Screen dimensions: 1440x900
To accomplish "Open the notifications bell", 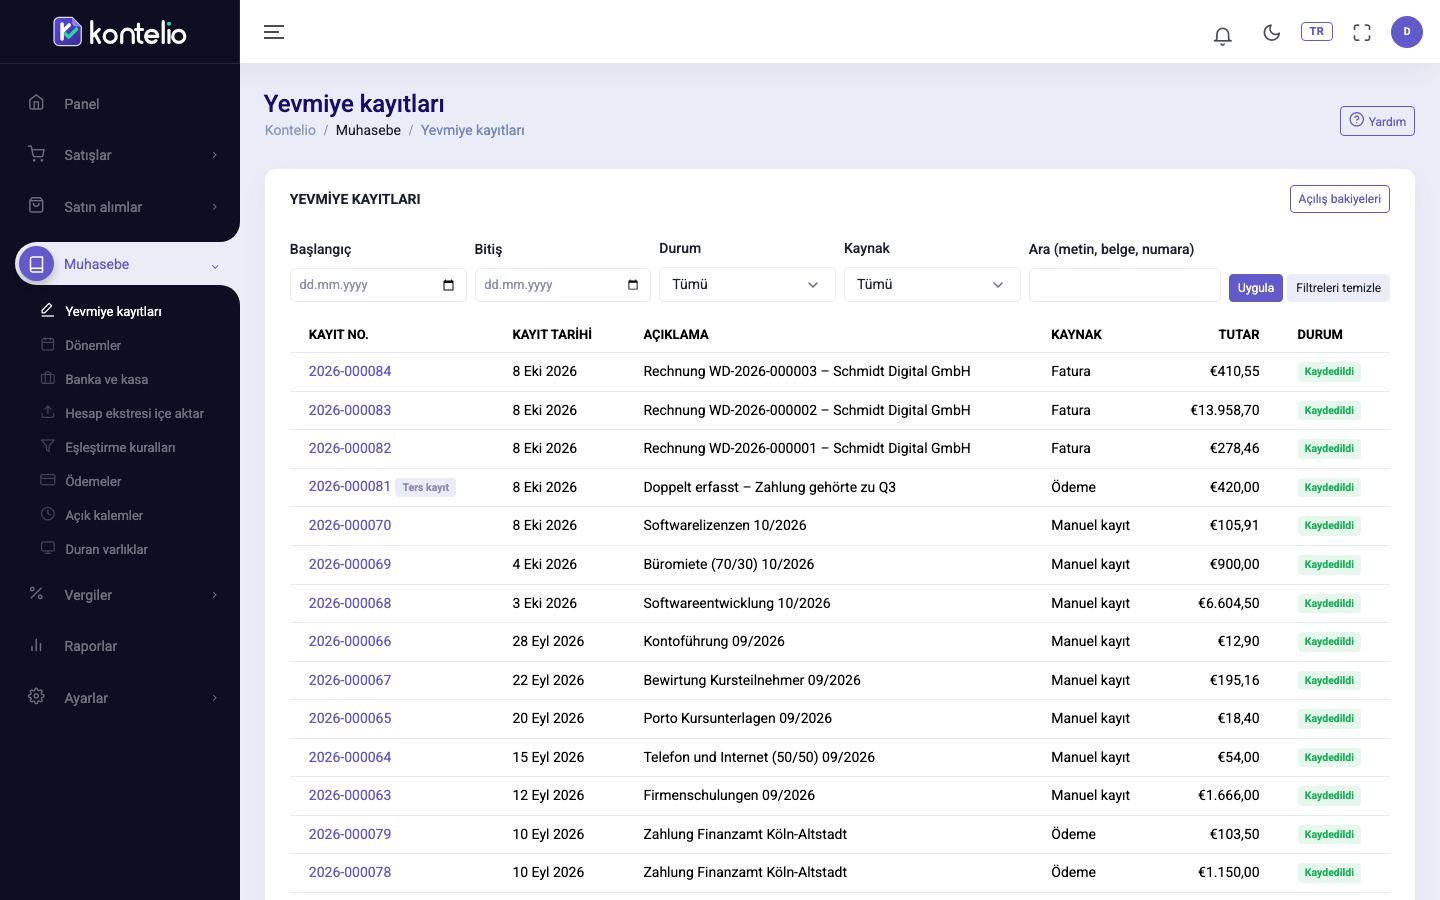I will tap(1222, 35).
